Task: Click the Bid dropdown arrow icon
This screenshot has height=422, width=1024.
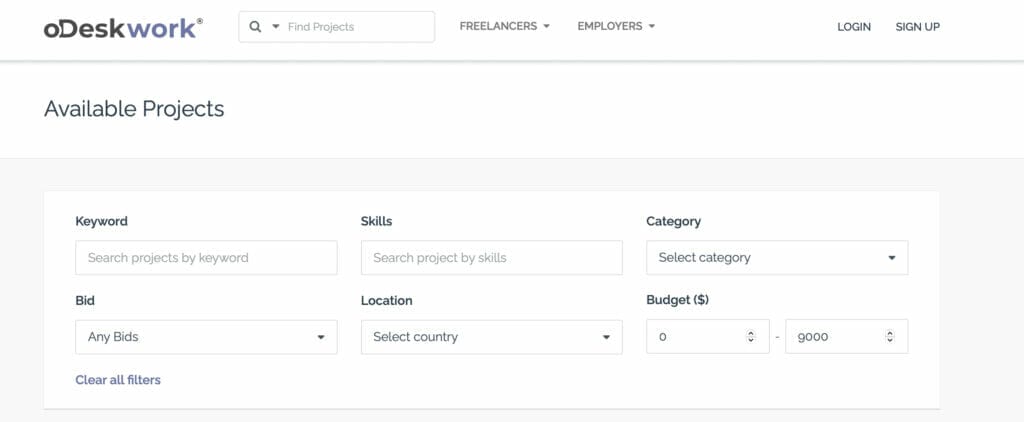Action: 321,338
